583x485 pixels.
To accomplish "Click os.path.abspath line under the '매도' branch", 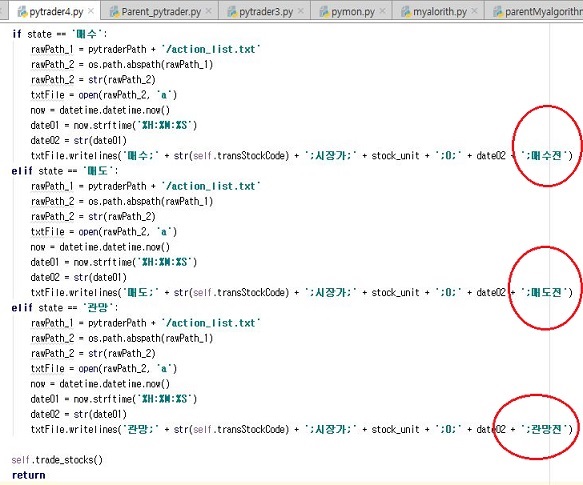I will pyautogui.click(x=122, y=202).
